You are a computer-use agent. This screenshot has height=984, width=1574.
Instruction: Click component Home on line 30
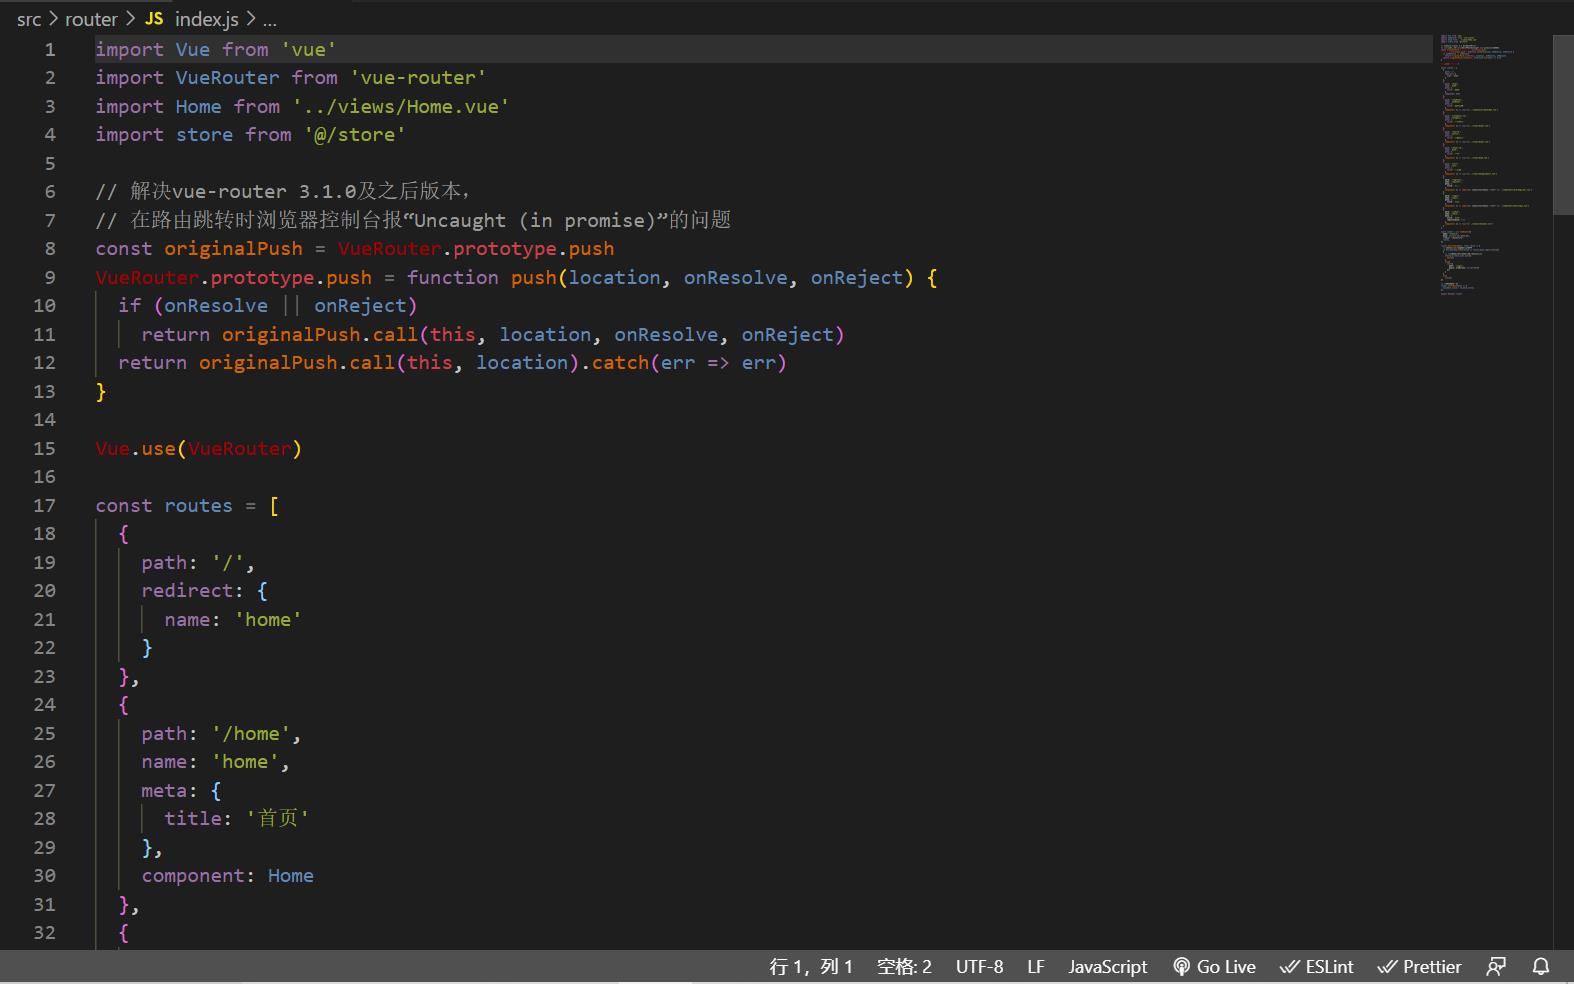tap(227, 875)
